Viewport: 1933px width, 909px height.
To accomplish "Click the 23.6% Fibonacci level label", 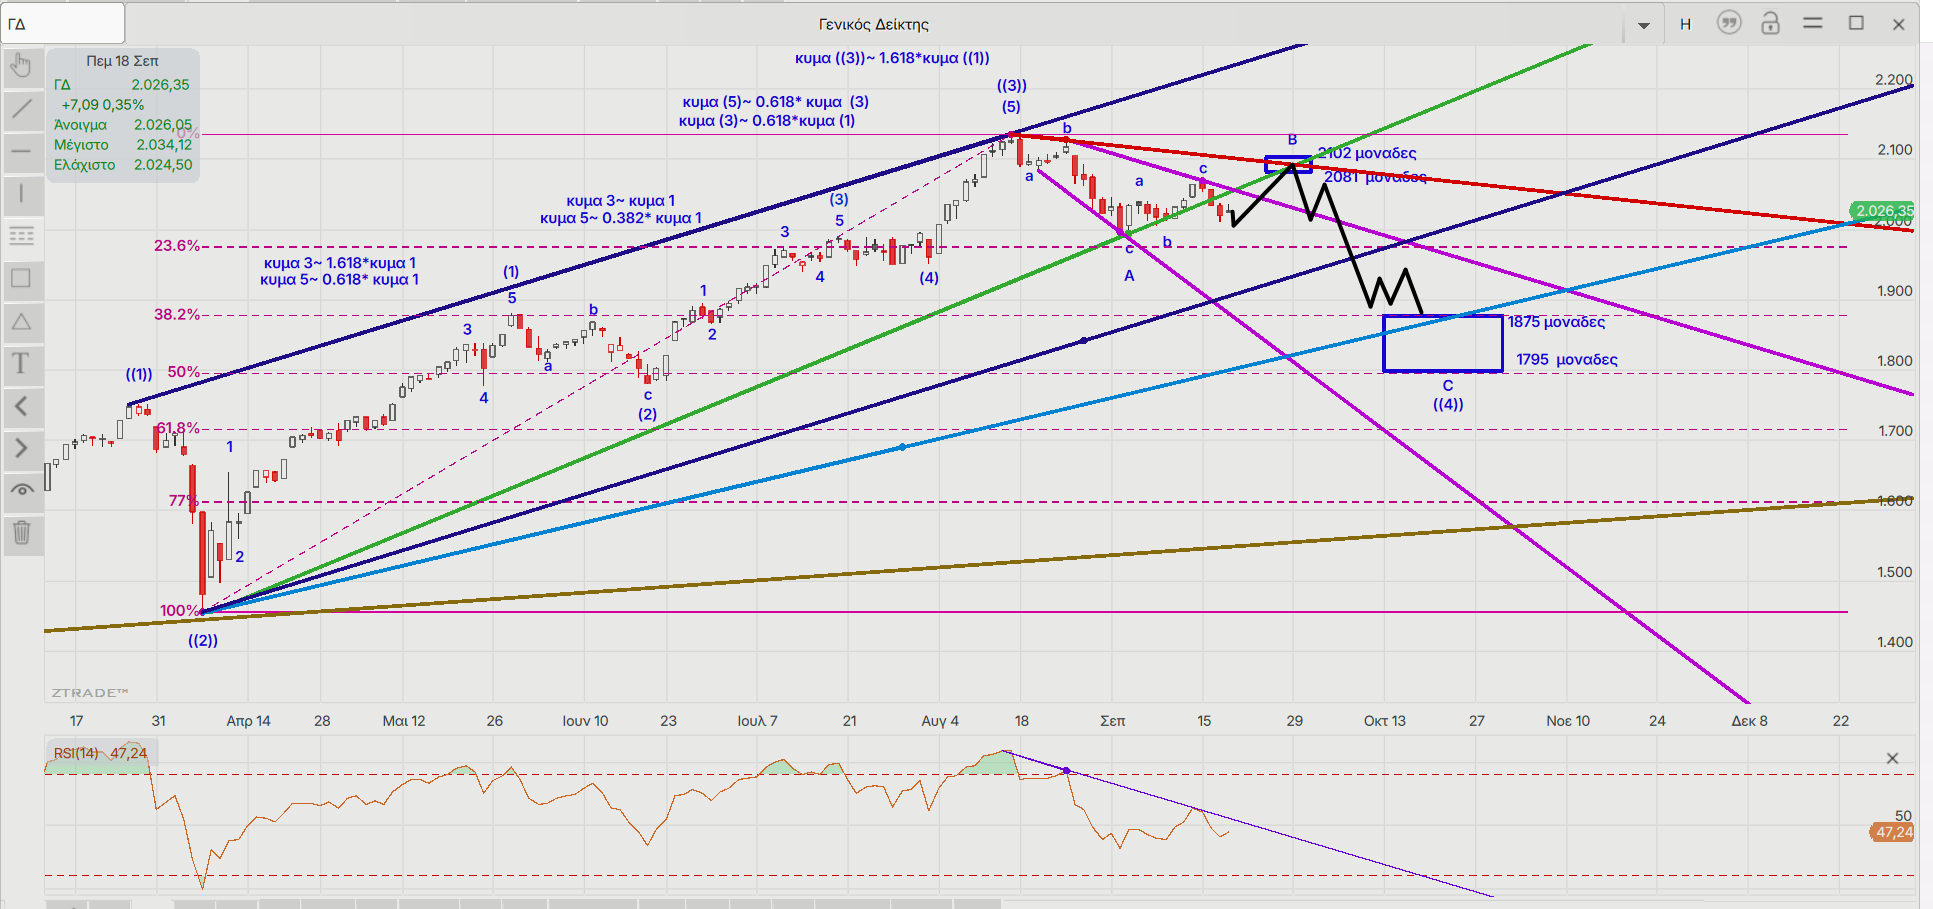I will 176,245.
